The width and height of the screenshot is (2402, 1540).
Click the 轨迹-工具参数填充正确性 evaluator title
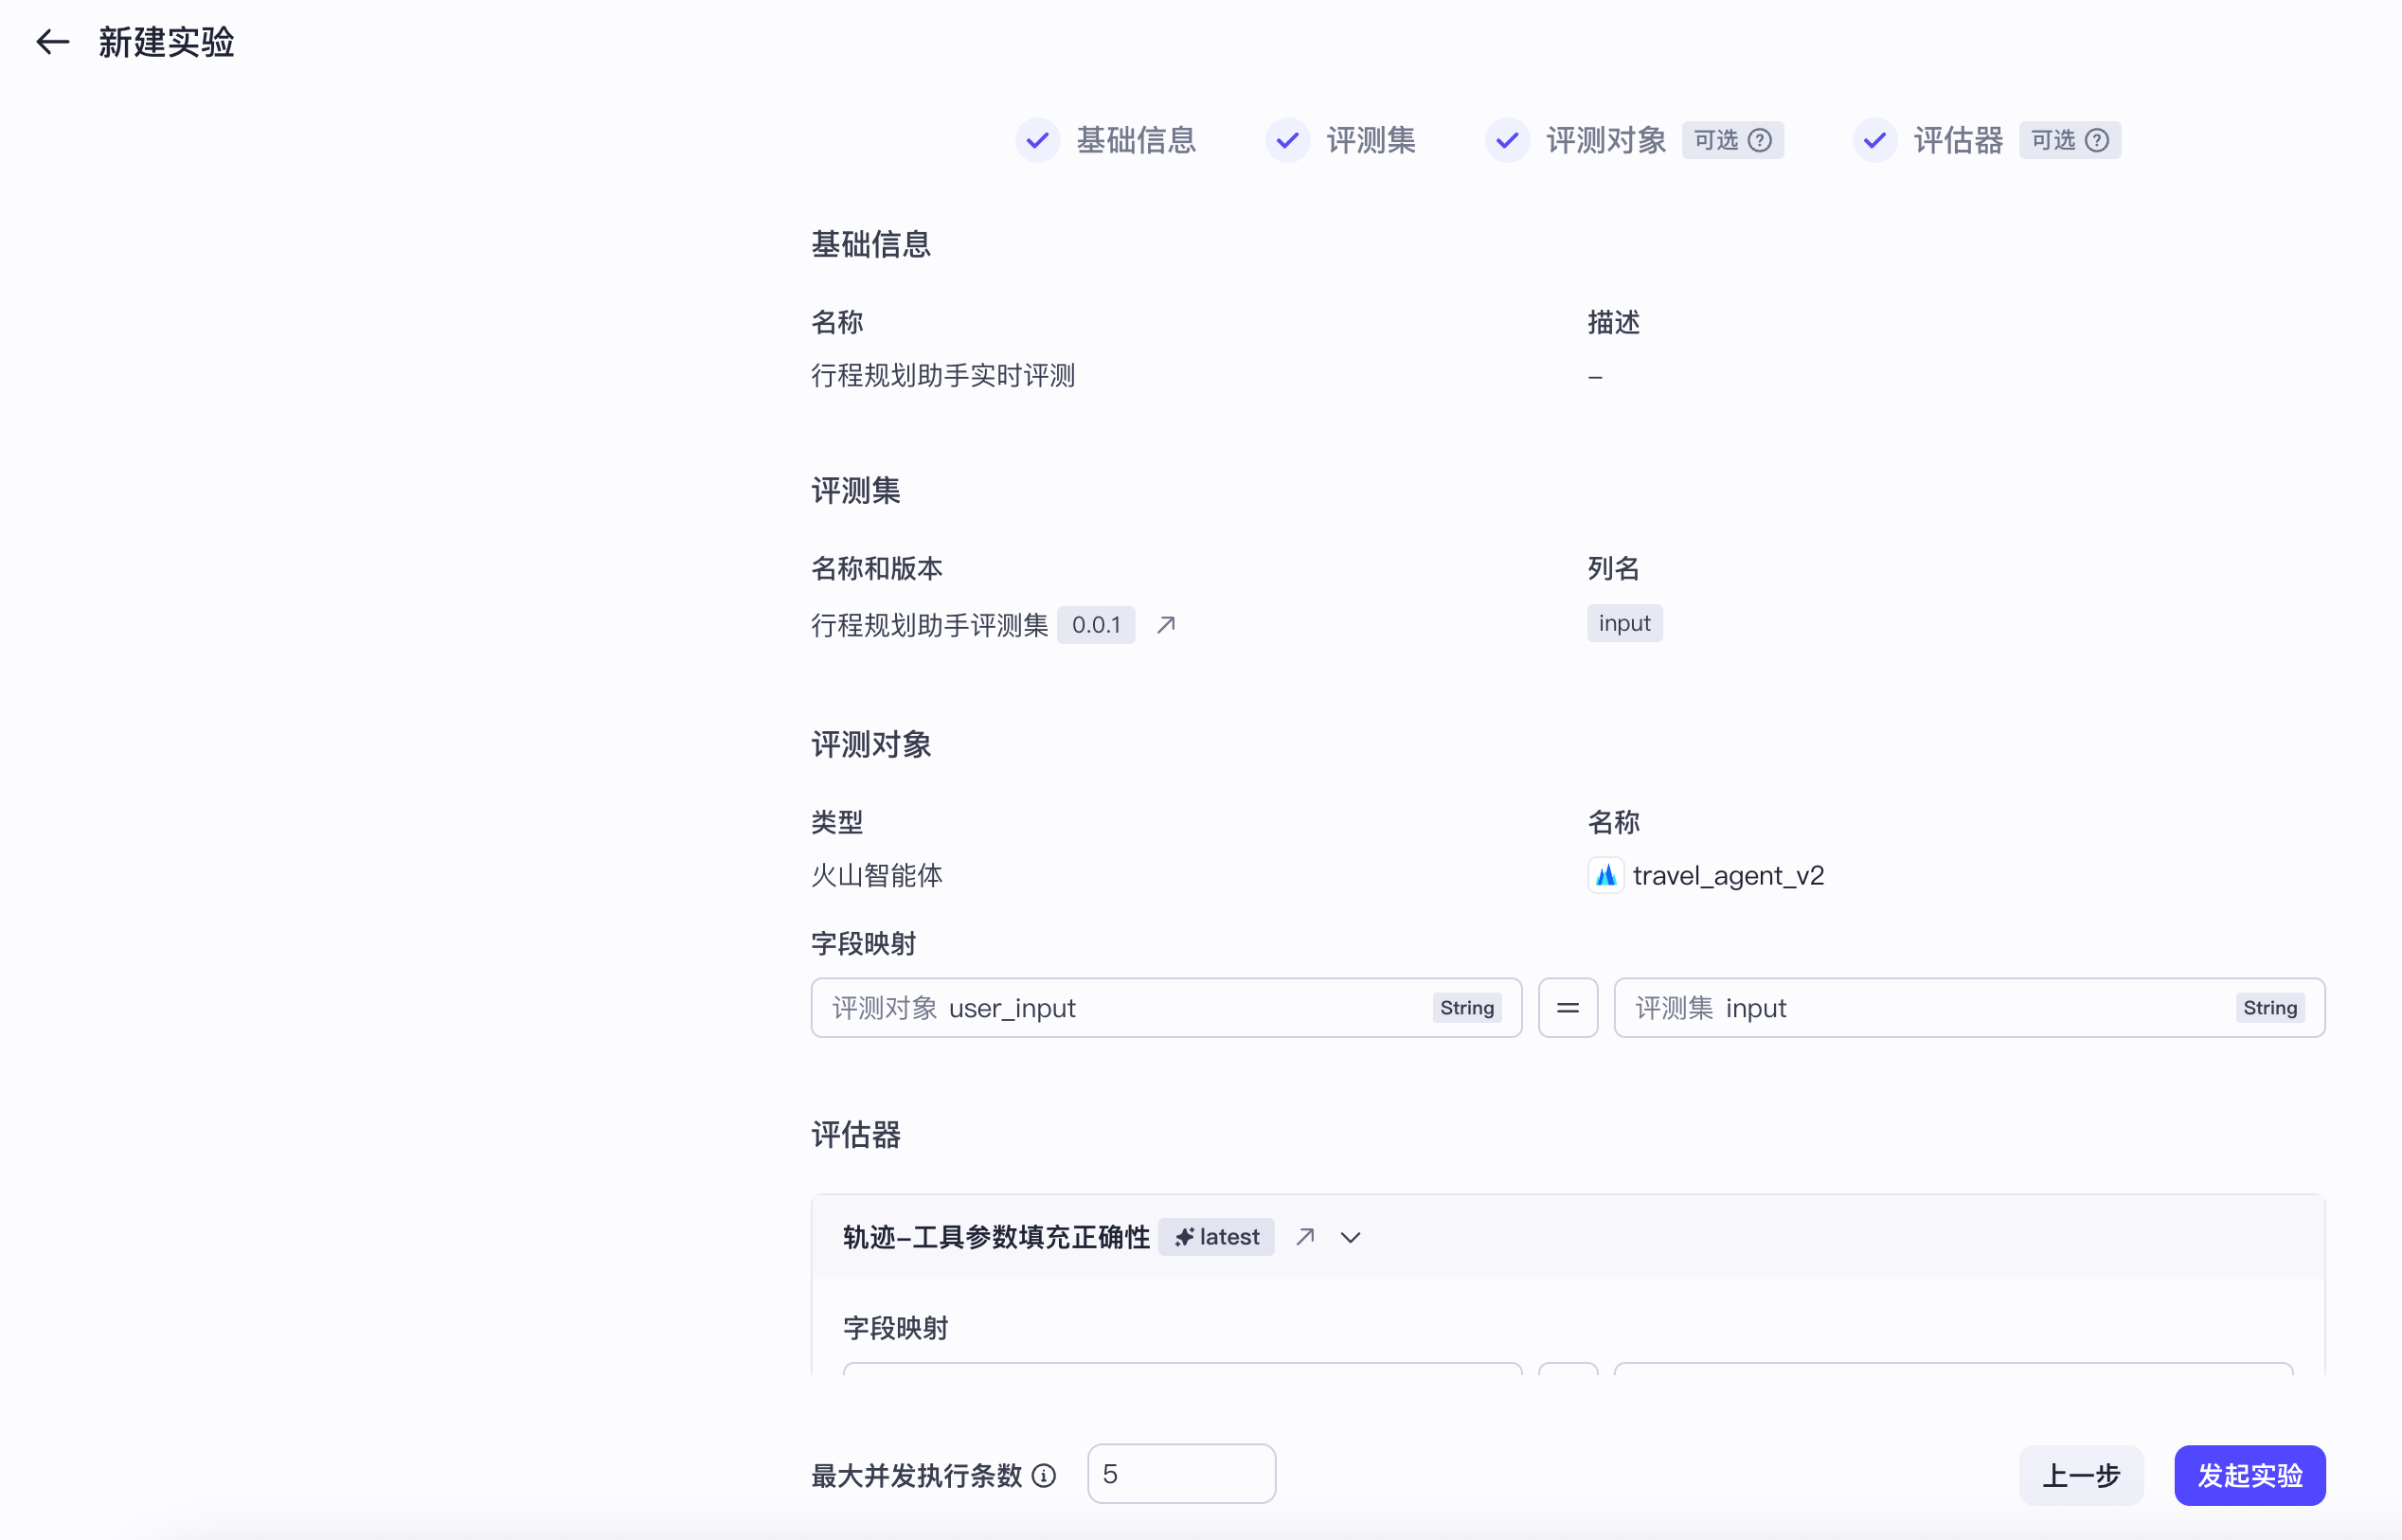tap(996, 1238)
